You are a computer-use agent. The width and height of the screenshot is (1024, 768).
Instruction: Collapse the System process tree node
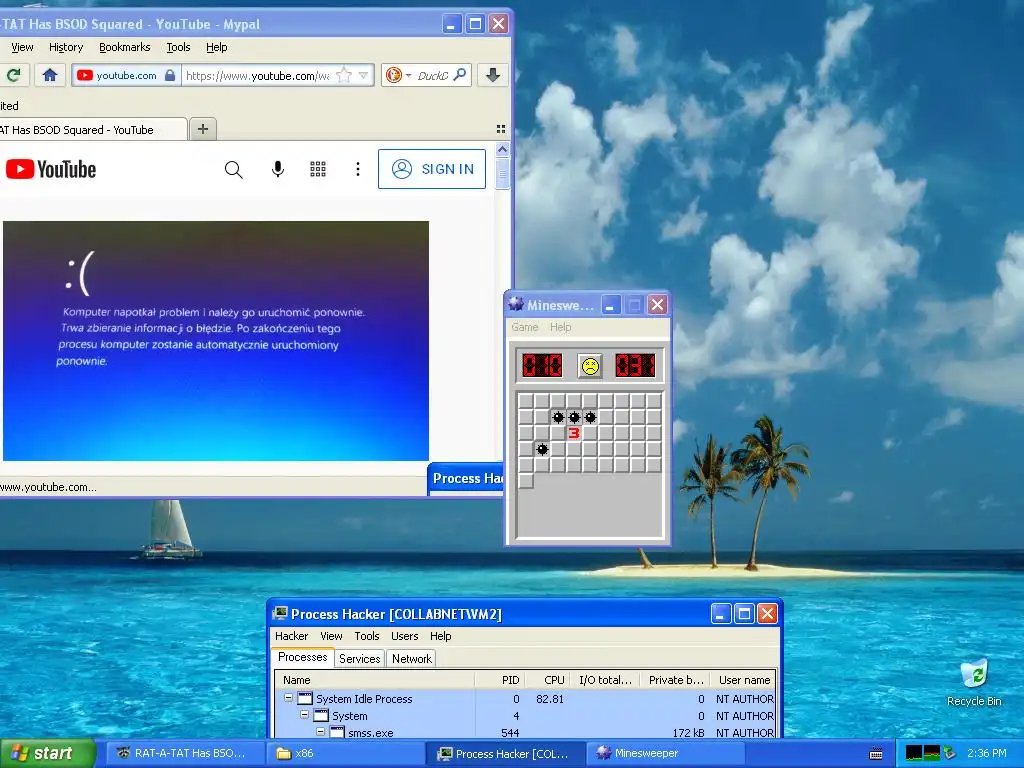pos(304,715)
